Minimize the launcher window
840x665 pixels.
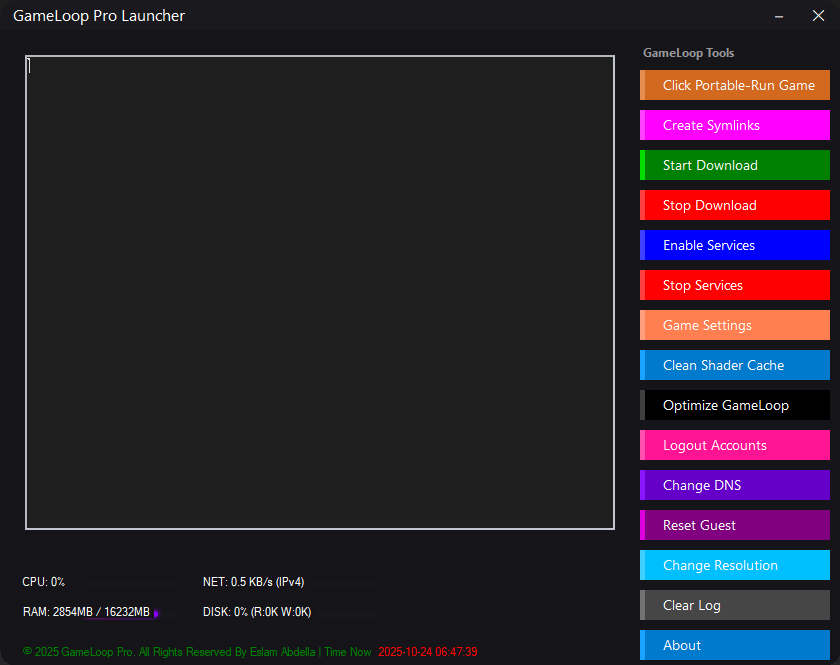[779, 17]
